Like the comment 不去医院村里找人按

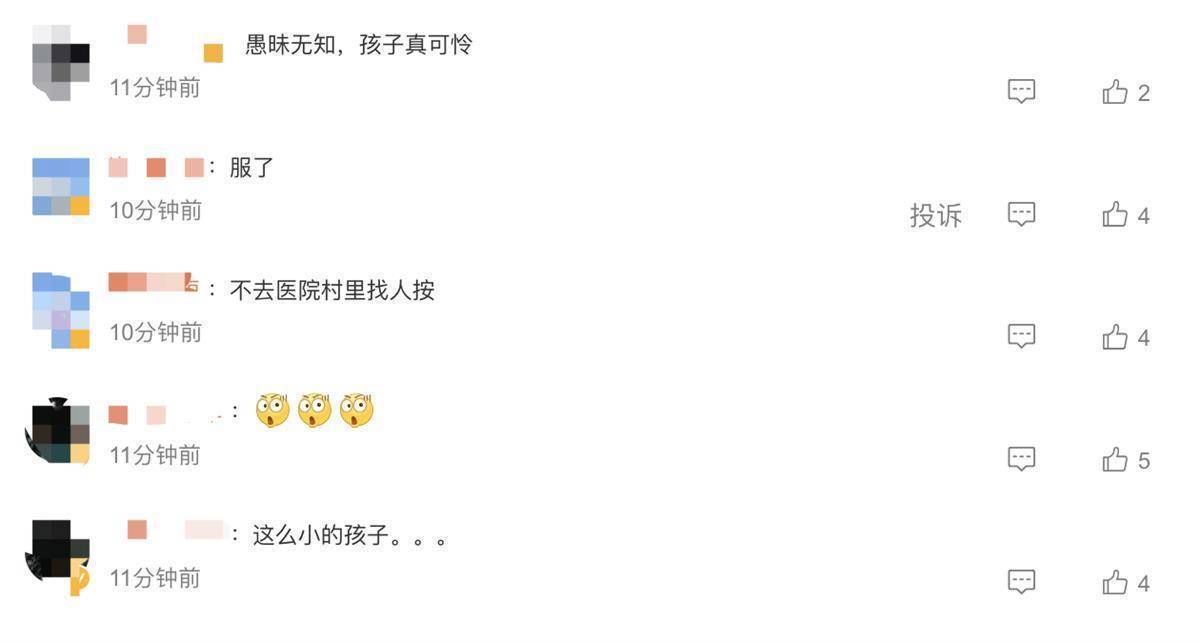(x=1115, y=338)
